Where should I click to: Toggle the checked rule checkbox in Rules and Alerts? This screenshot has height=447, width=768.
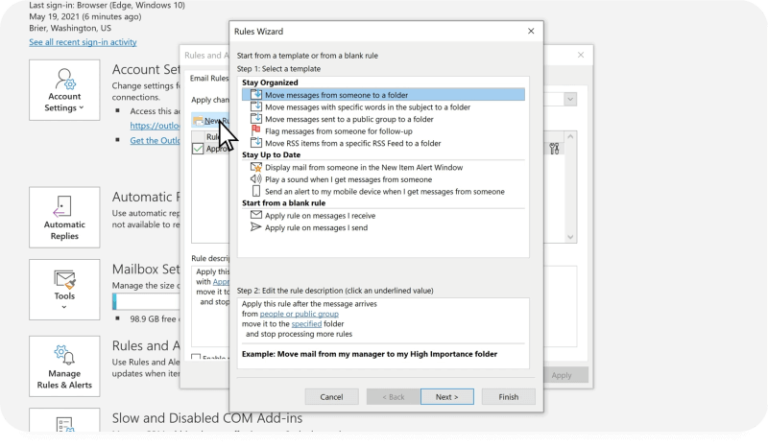[198, 148]
